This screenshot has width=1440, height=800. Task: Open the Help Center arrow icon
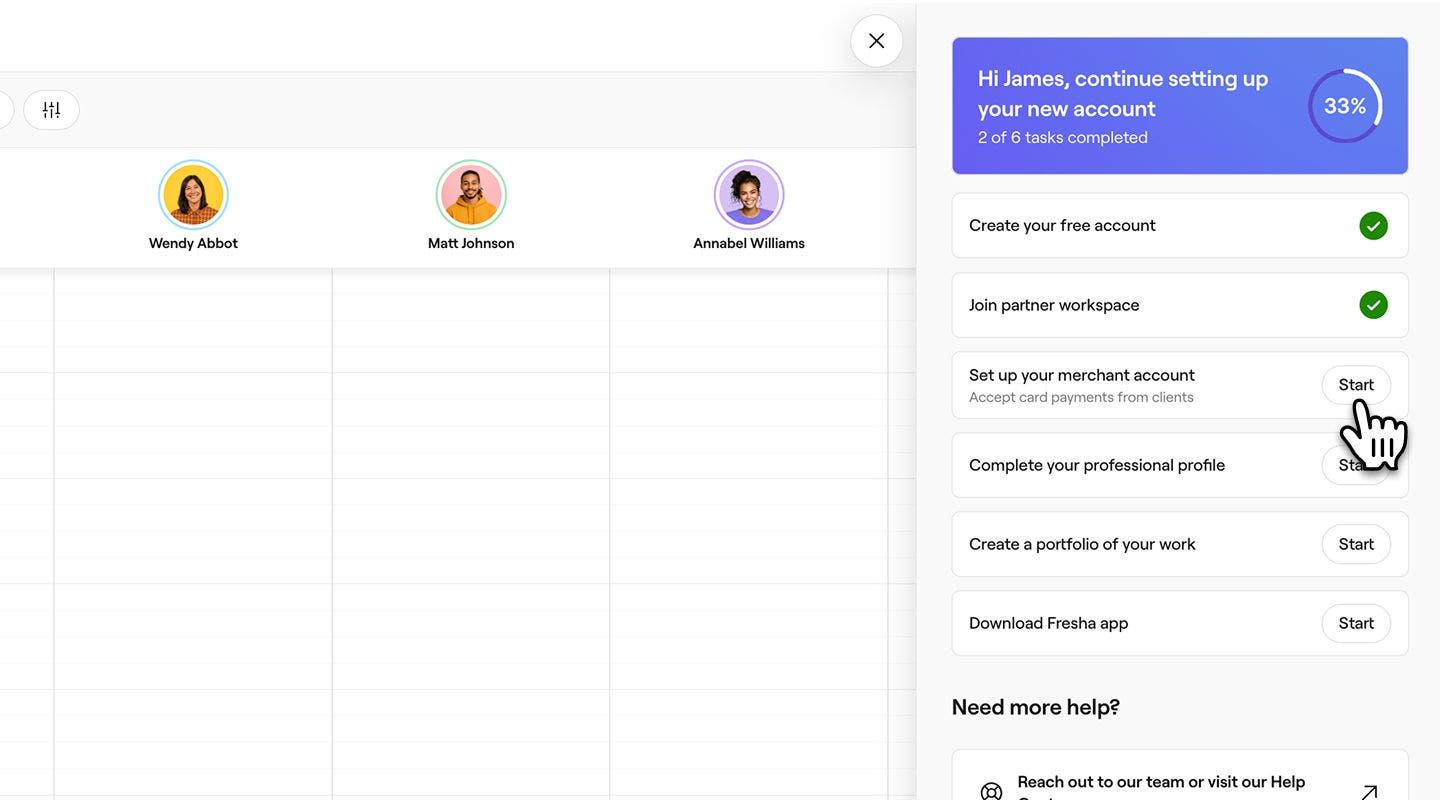(x=1369, y=791)
